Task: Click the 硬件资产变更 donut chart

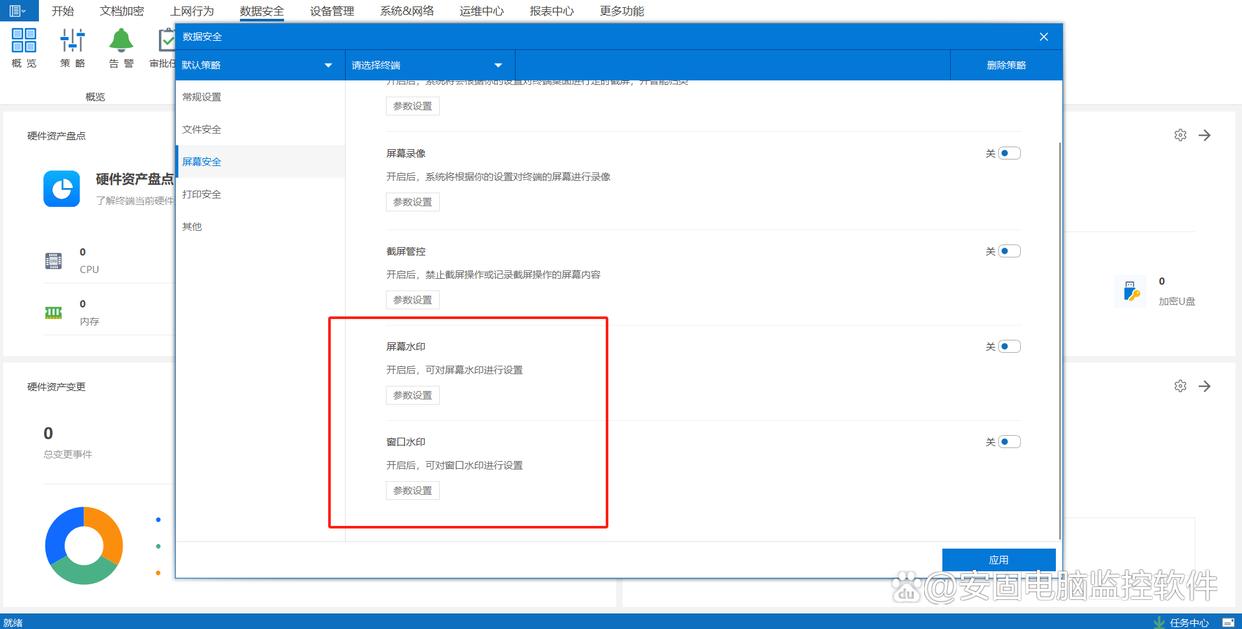Action: tap(84, 545)
